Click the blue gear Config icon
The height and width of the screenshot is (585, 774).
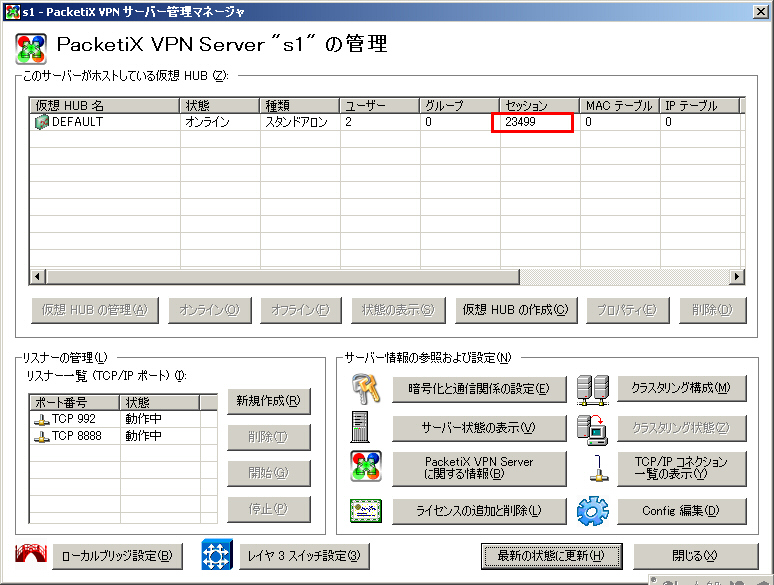click(592, 511)
